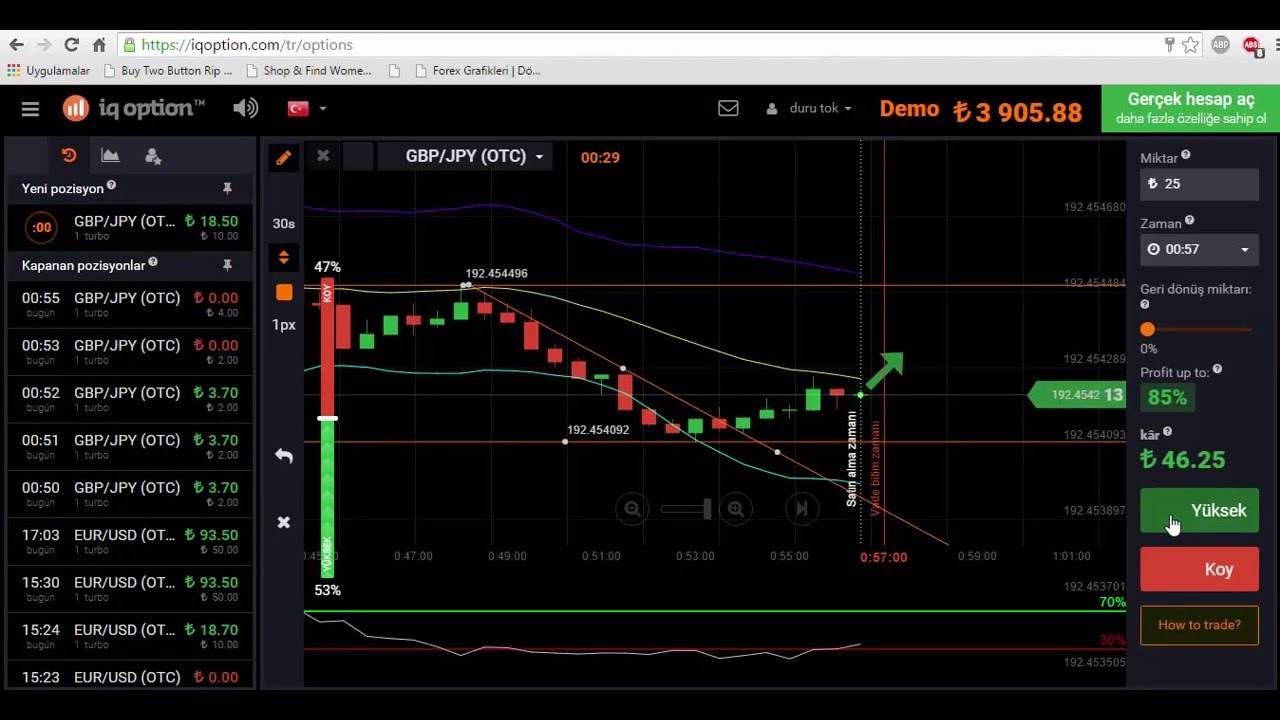
Task: Click the red Koy button
Action: point(1199,569)
